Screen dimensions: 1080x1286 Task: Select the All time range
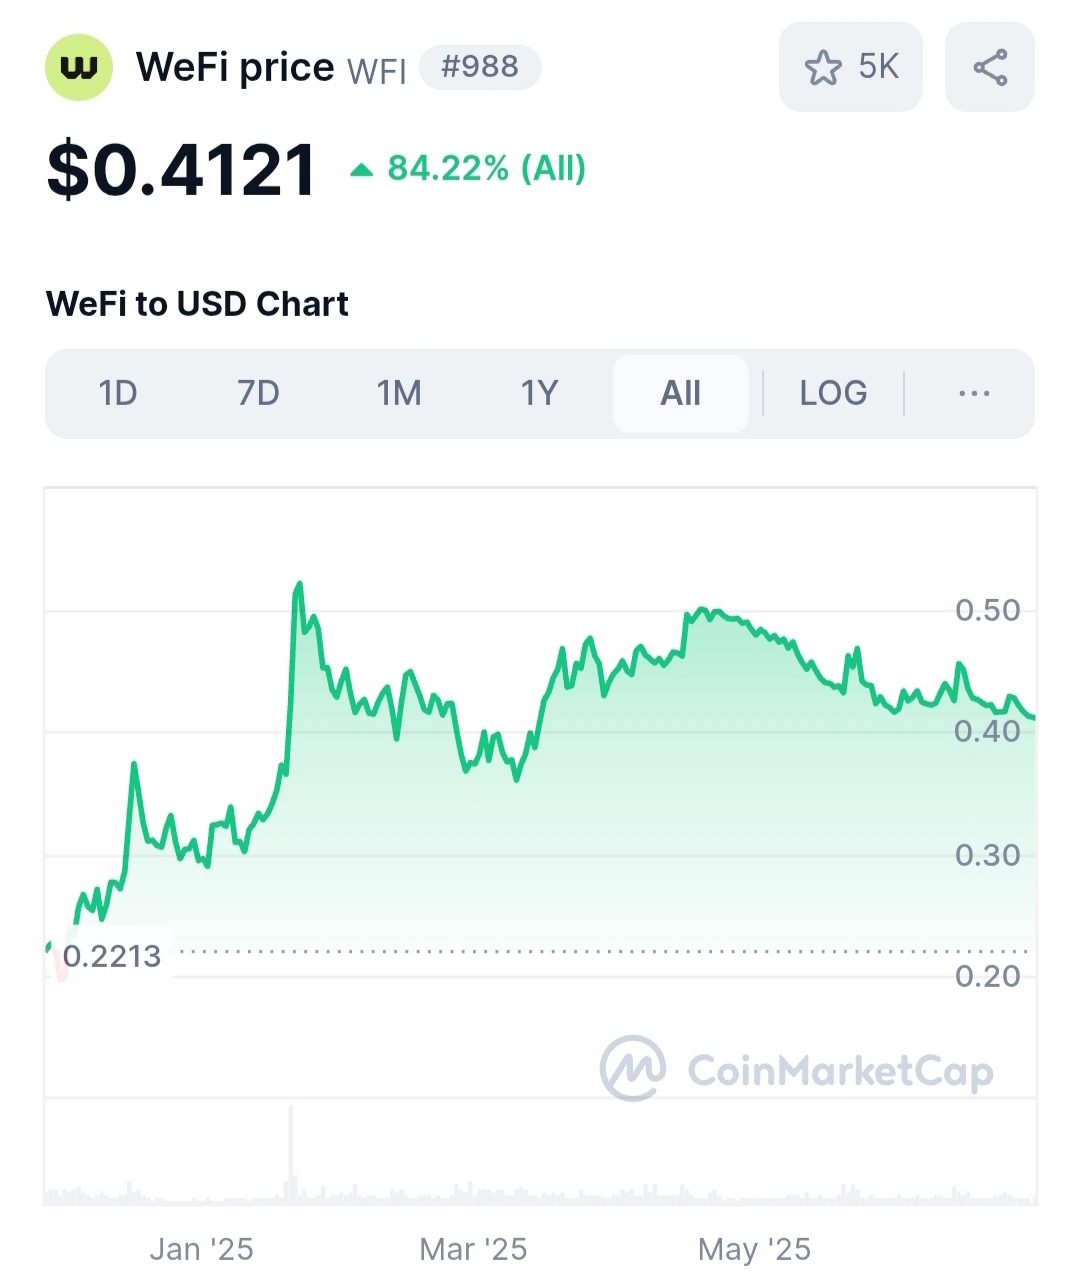point(680,393)
